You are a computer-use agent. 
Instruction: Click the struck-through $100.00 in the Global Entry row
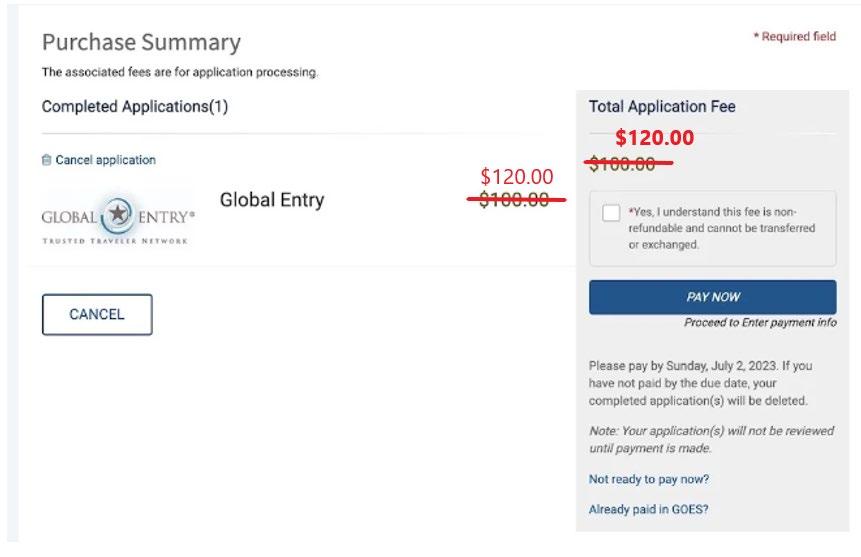pyautogui.click(x=514, y=200)
